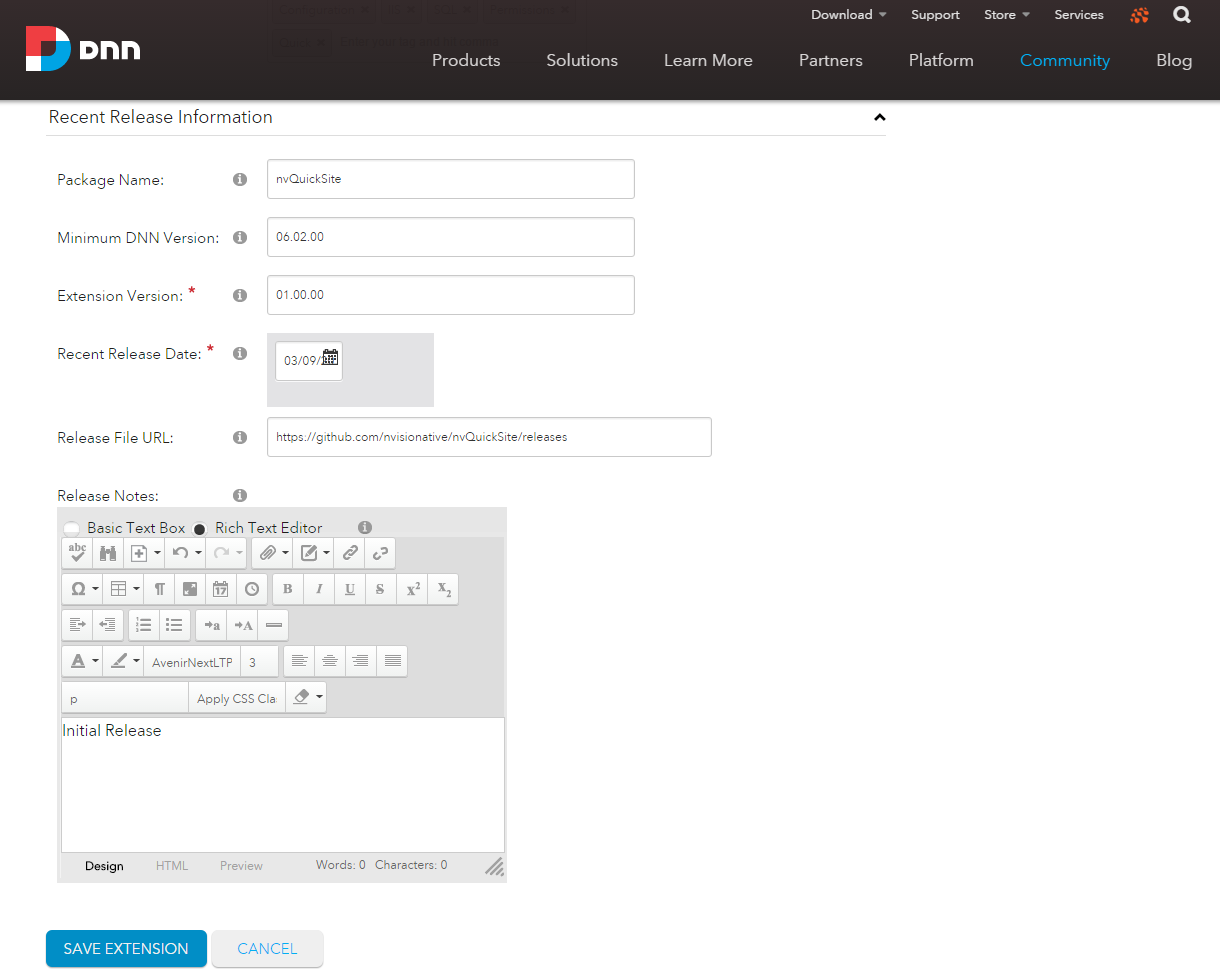Insert a bulleted list

(x=175, y=625)
